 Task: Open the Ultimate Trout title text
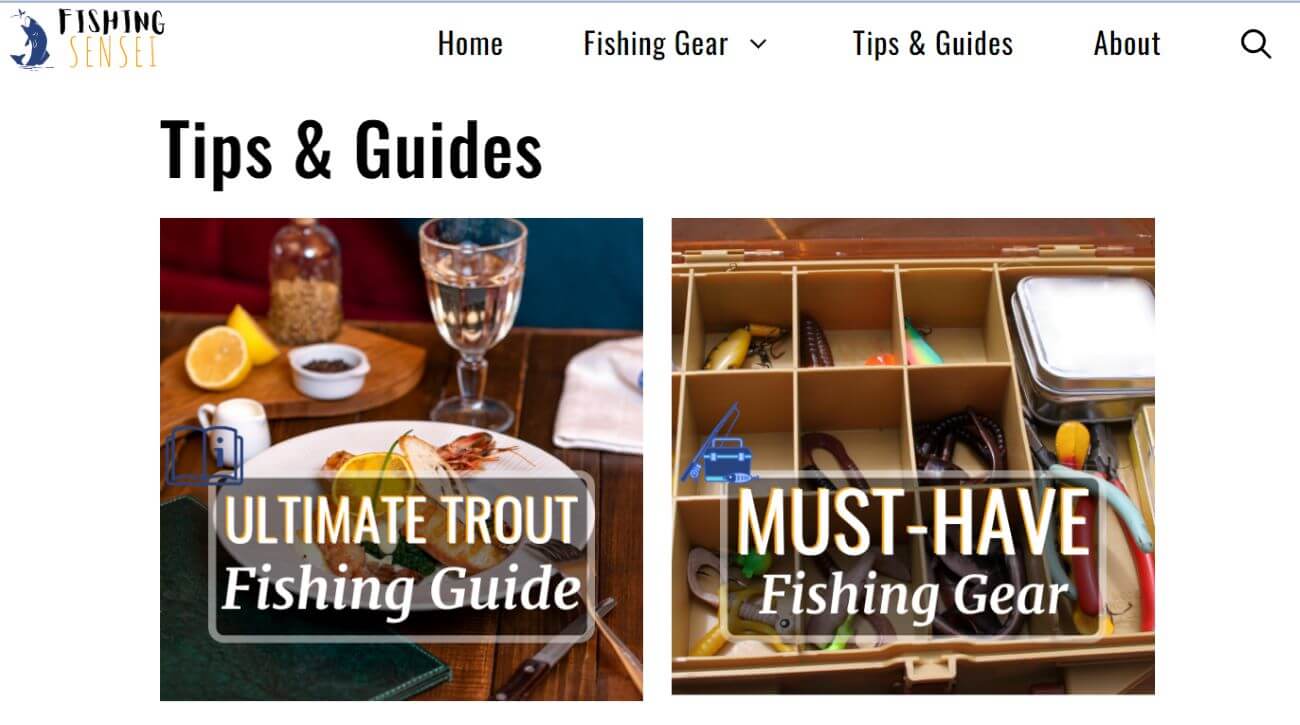point(400,519)
